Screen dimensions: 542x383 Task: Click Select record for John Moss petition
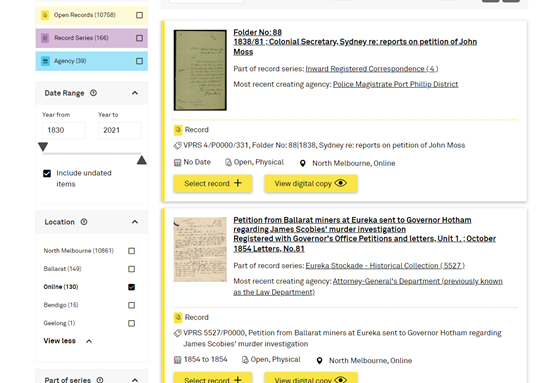pyautogui.click(x=213, y=183)
